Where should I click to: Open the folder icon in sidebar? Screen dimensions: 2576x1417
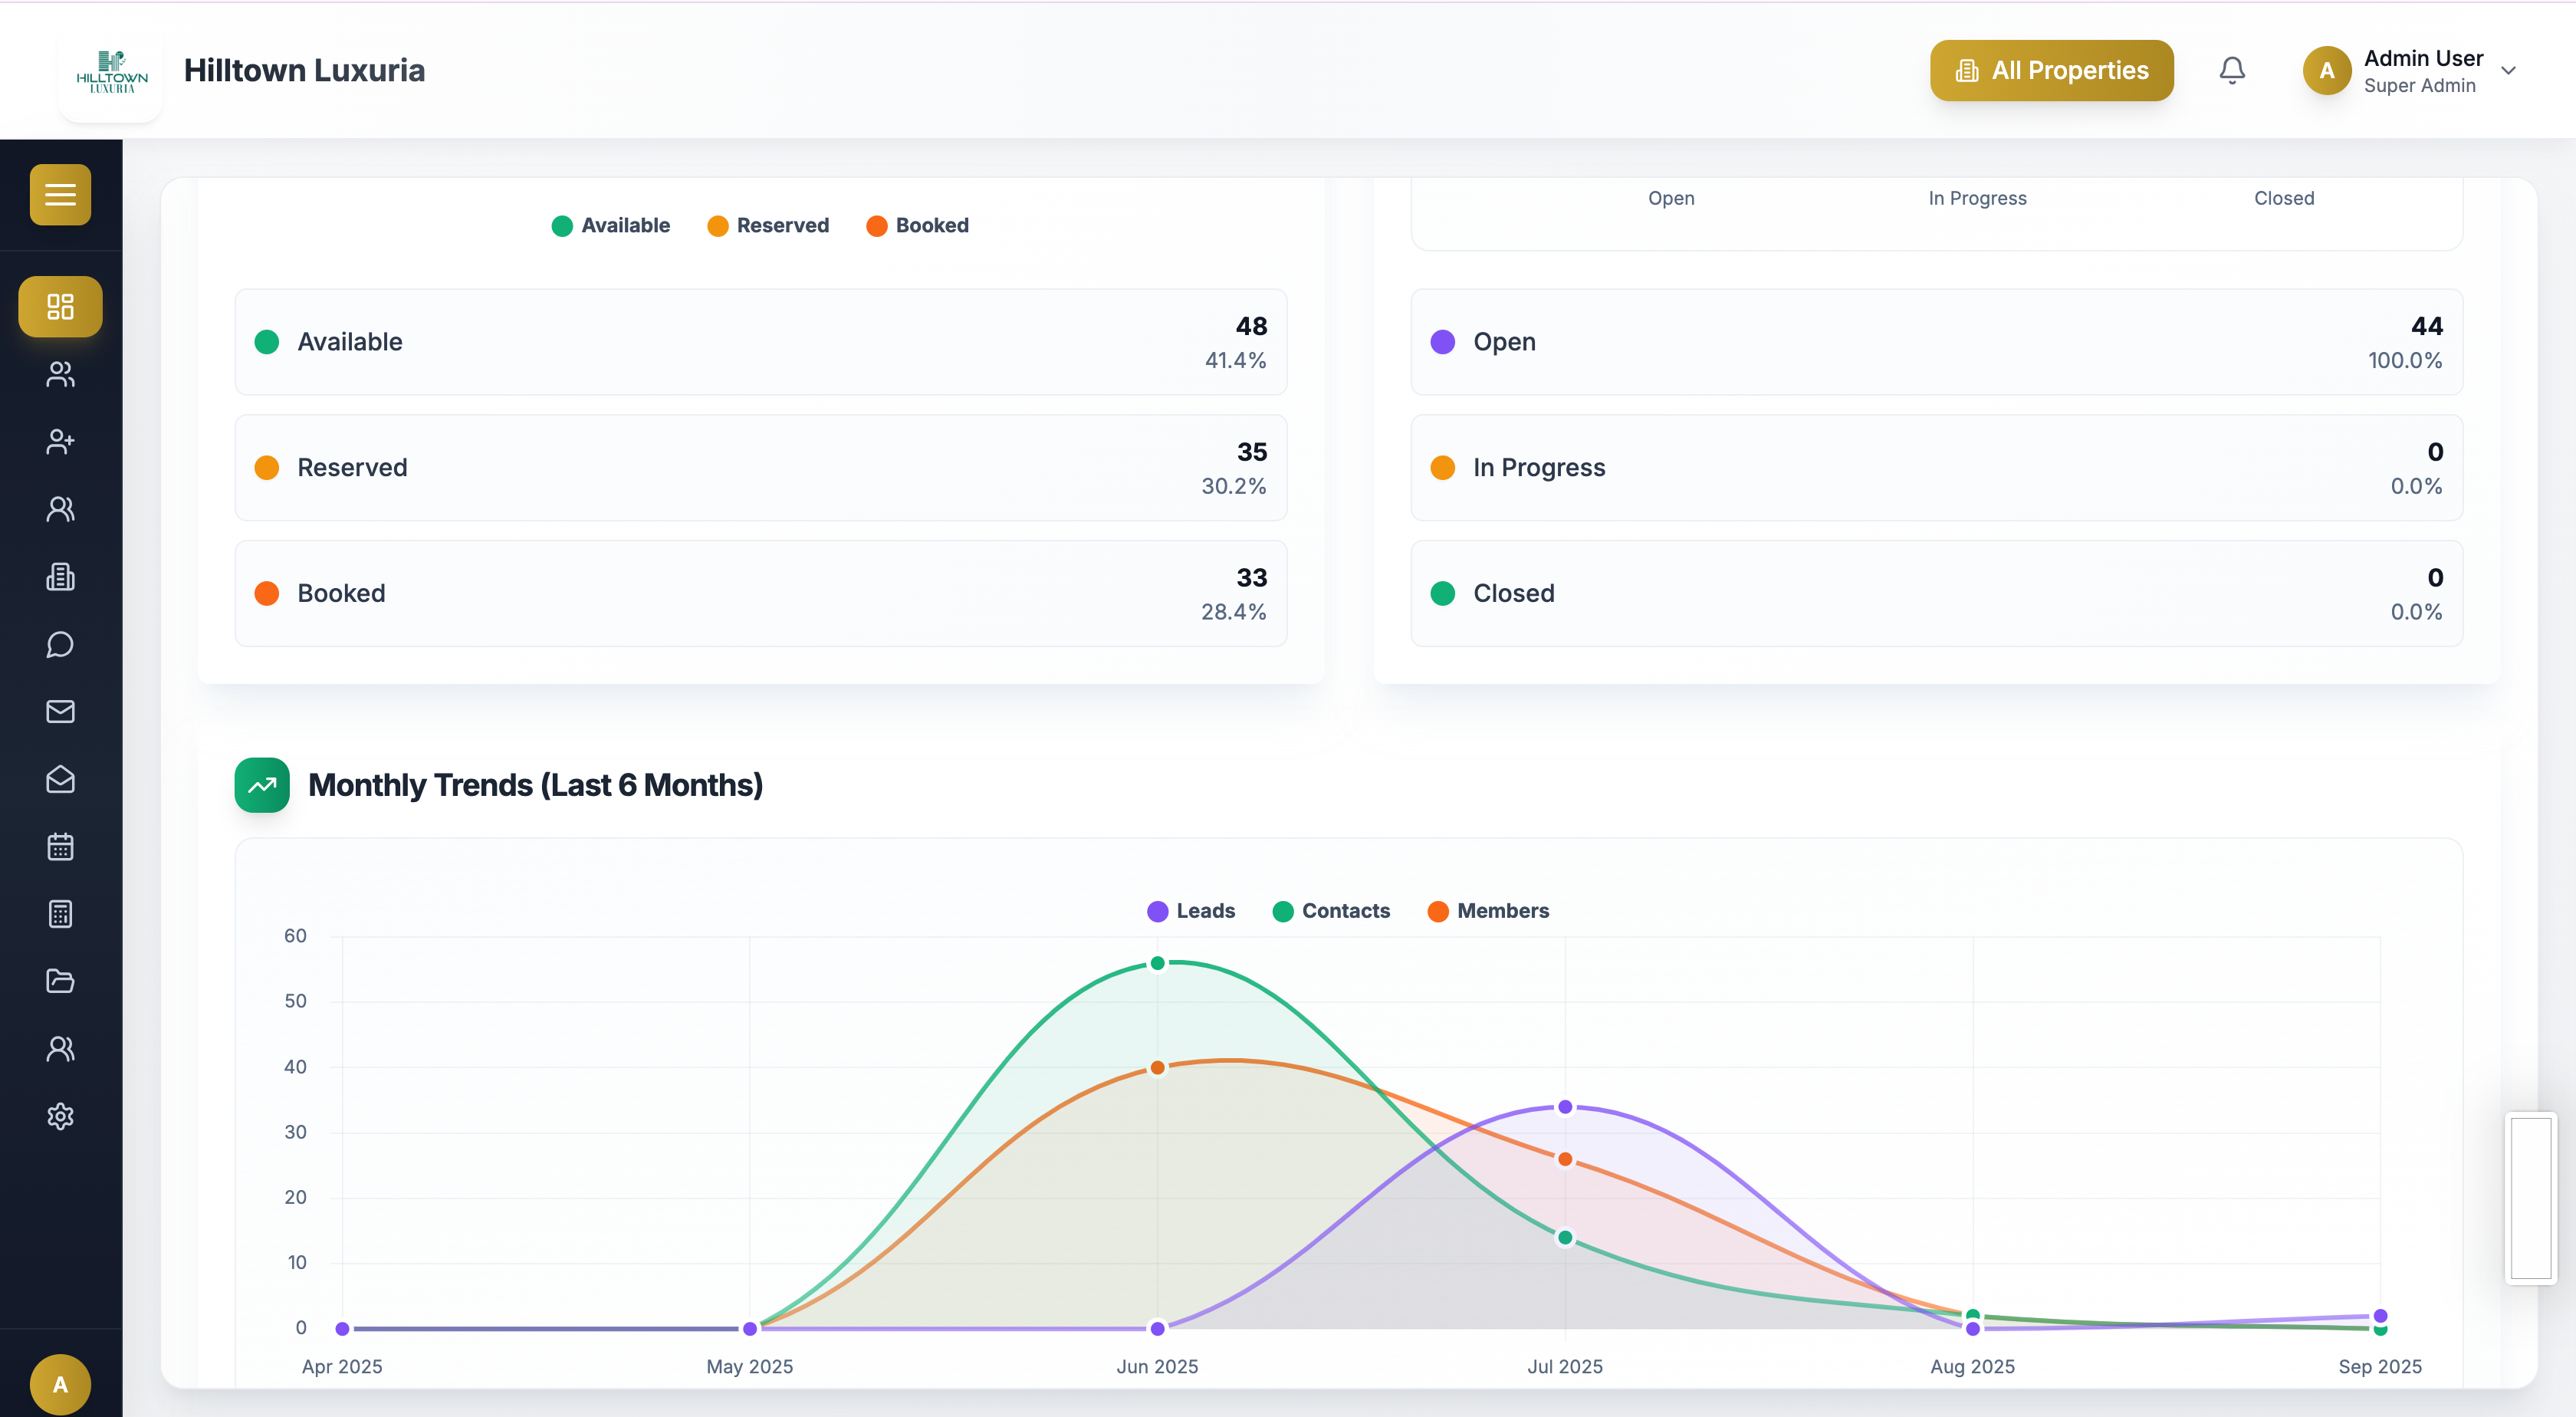click(60, 980)
